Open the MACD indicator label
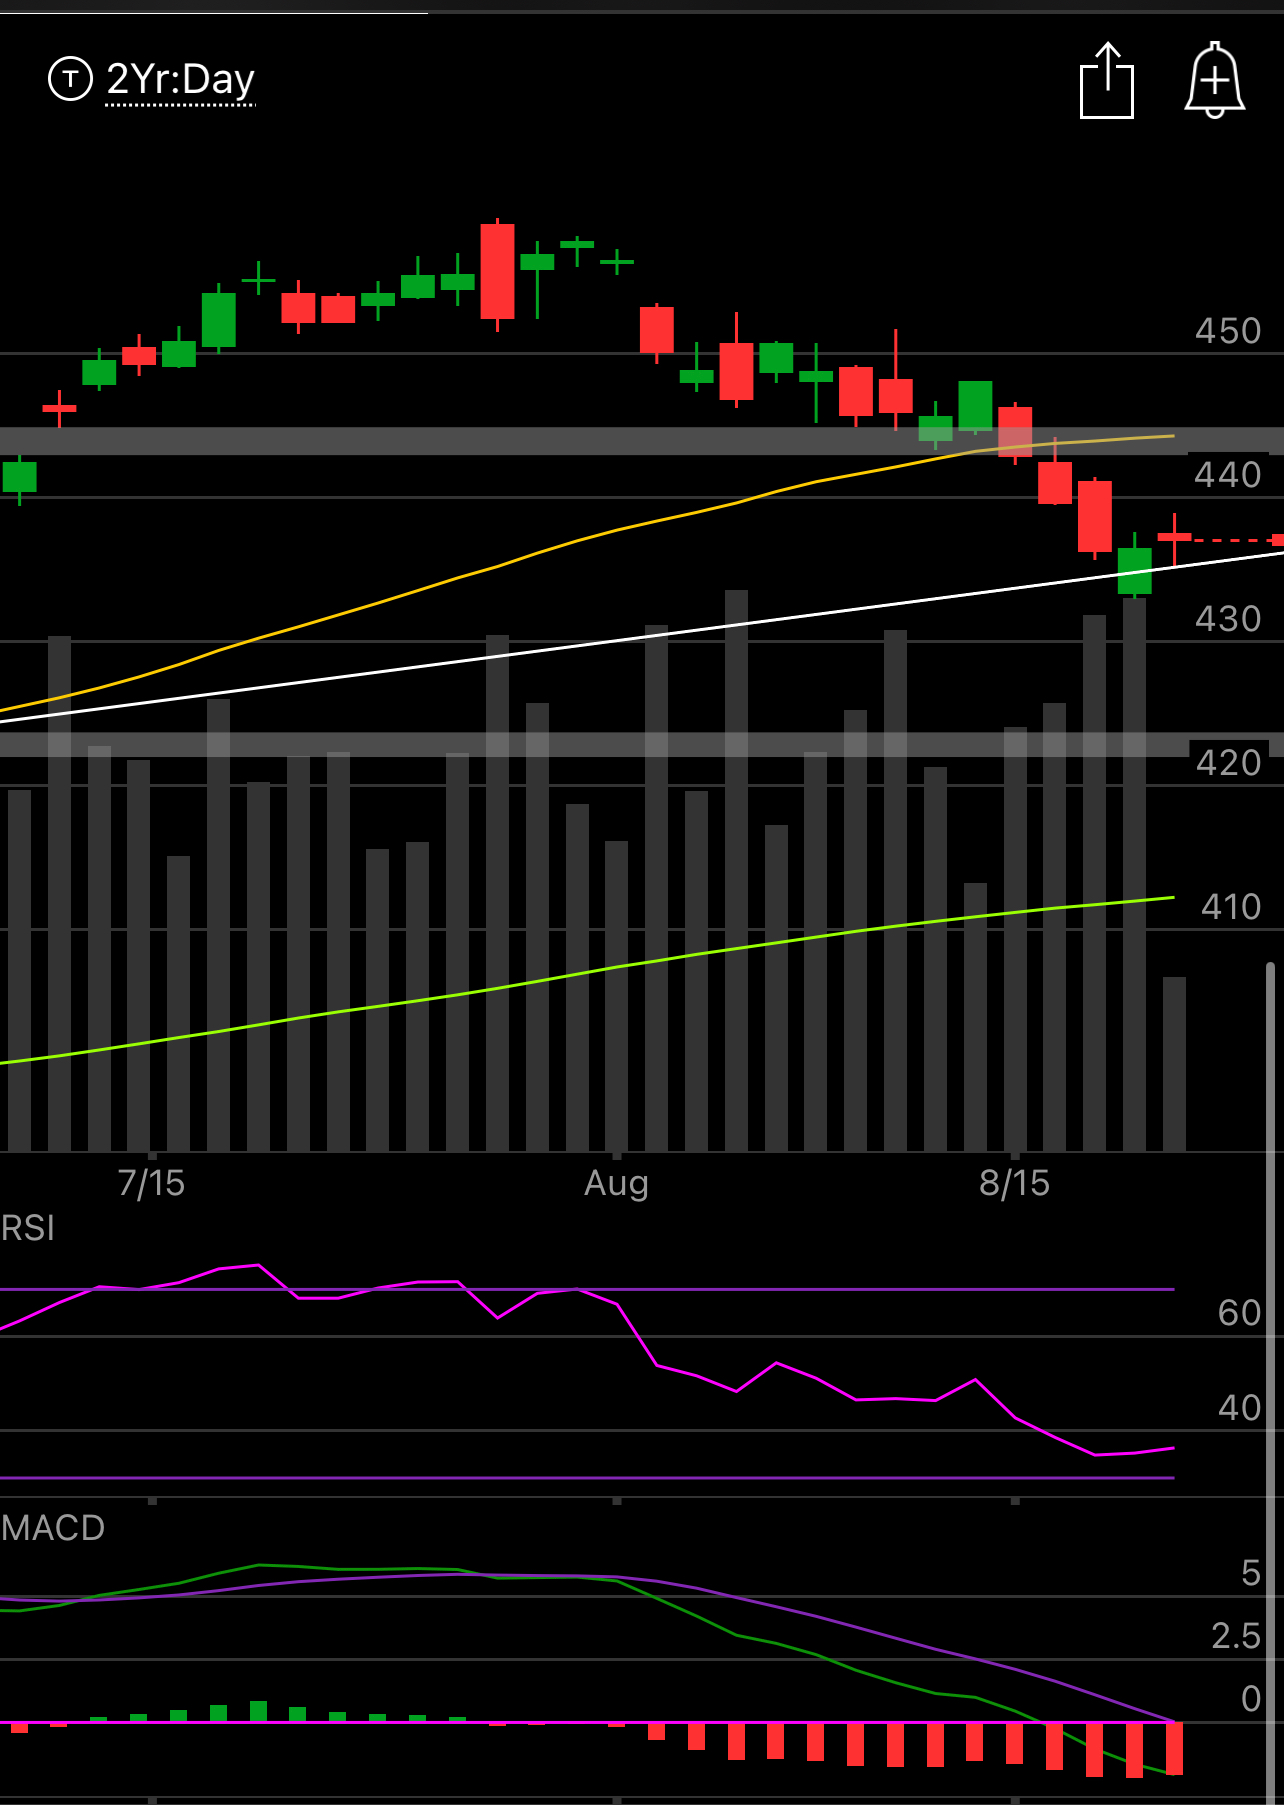The image size is (1284, 1805). click(x=53, y=1528)
